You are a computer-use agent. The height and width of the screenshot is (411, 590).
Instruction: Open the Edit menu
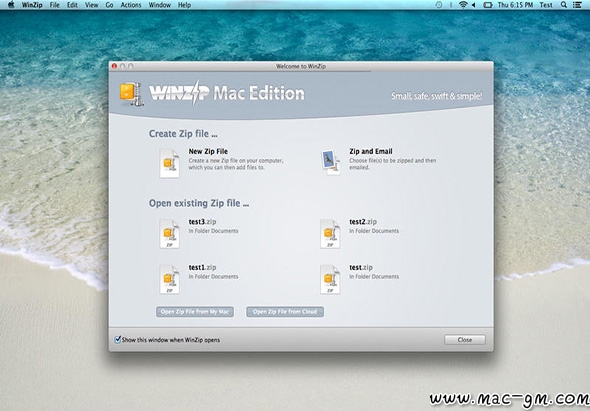(72, 5)
